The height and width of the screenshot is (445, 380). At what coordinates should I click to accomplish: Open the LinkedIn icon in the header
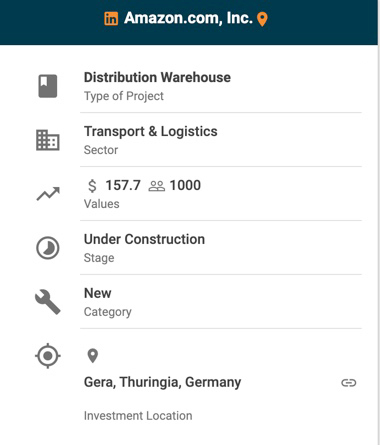(111, 19)
